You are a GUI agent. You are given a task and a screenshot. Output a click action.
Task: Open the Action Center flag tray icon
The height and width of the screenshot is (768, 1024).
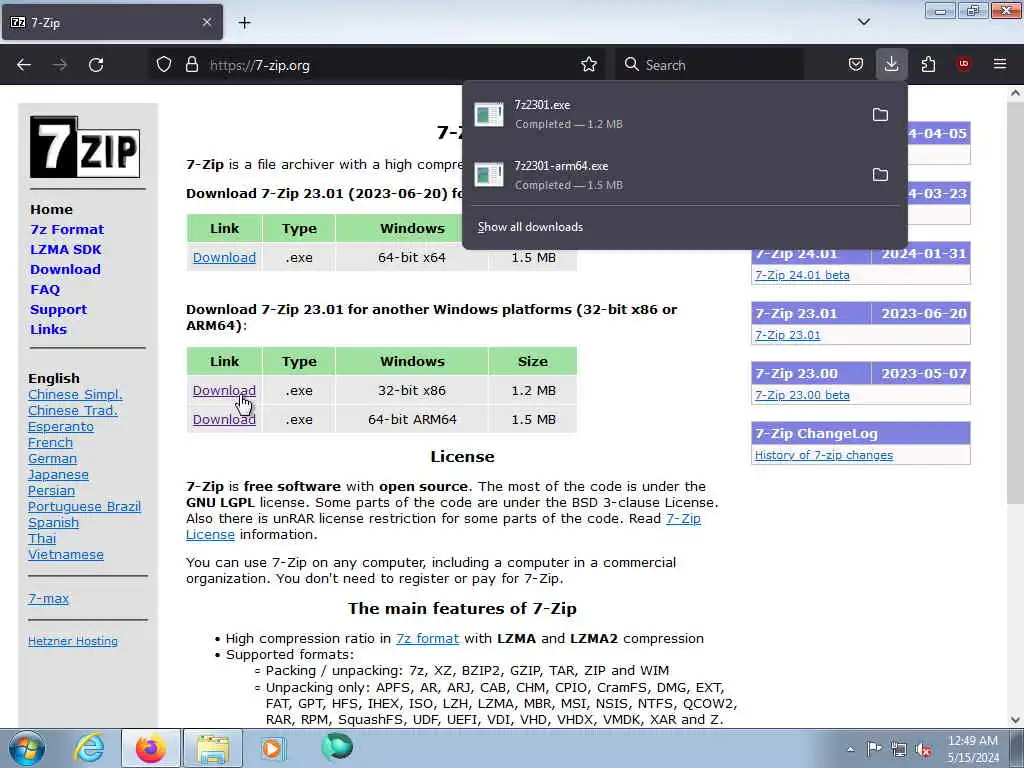[x=874, y=749]
